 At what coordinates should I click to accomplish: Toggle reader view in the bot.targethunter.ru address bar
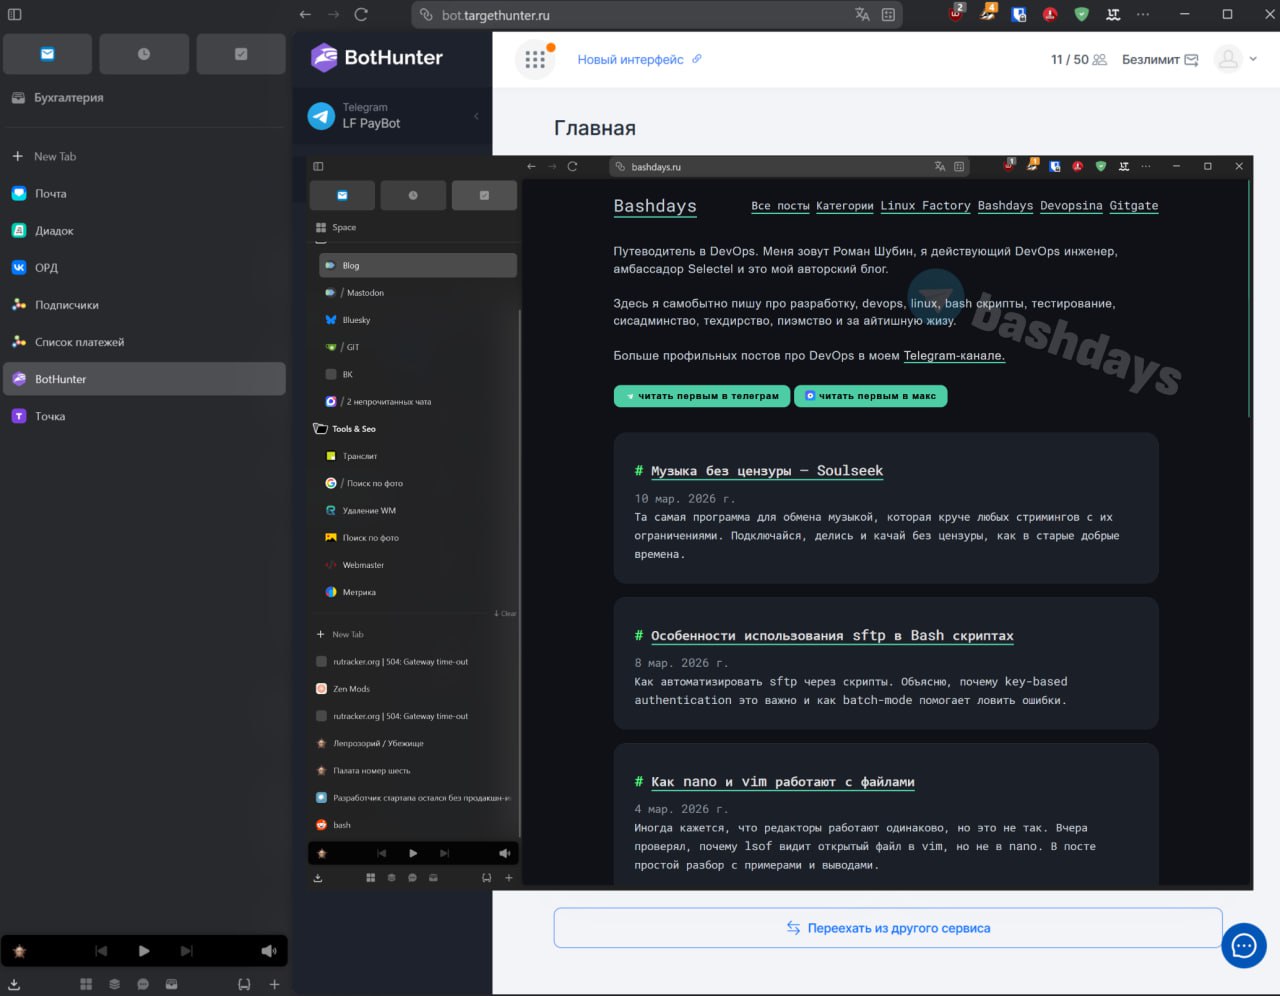coord(888,15)
